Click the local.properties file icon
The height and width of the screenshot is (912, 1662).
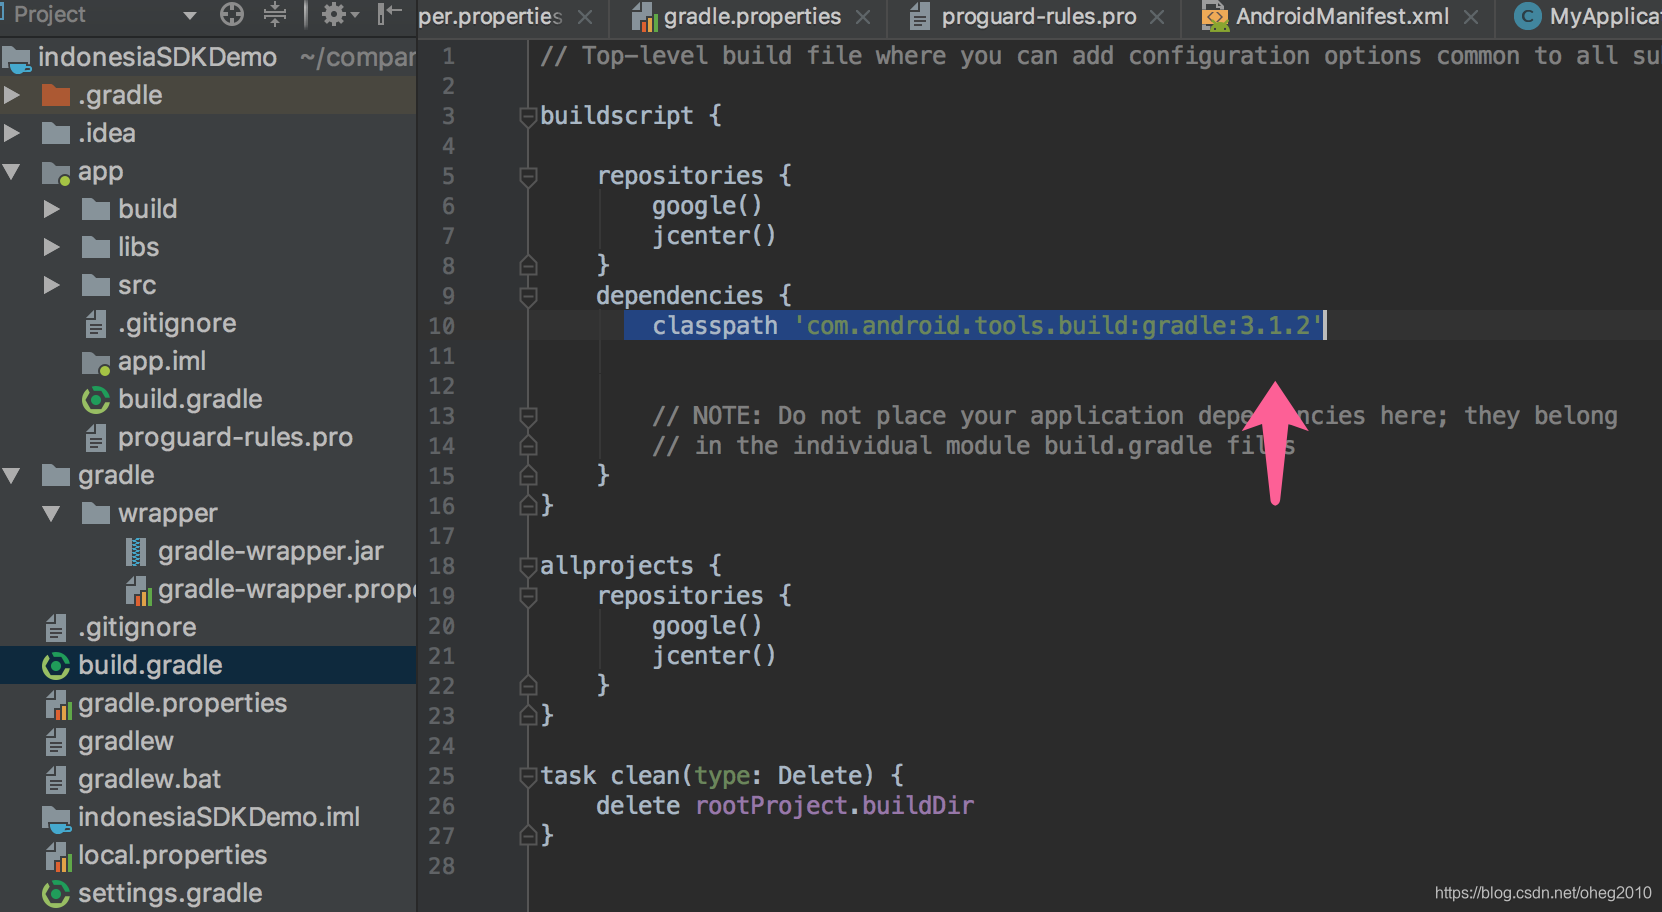(x=57, y=855)
